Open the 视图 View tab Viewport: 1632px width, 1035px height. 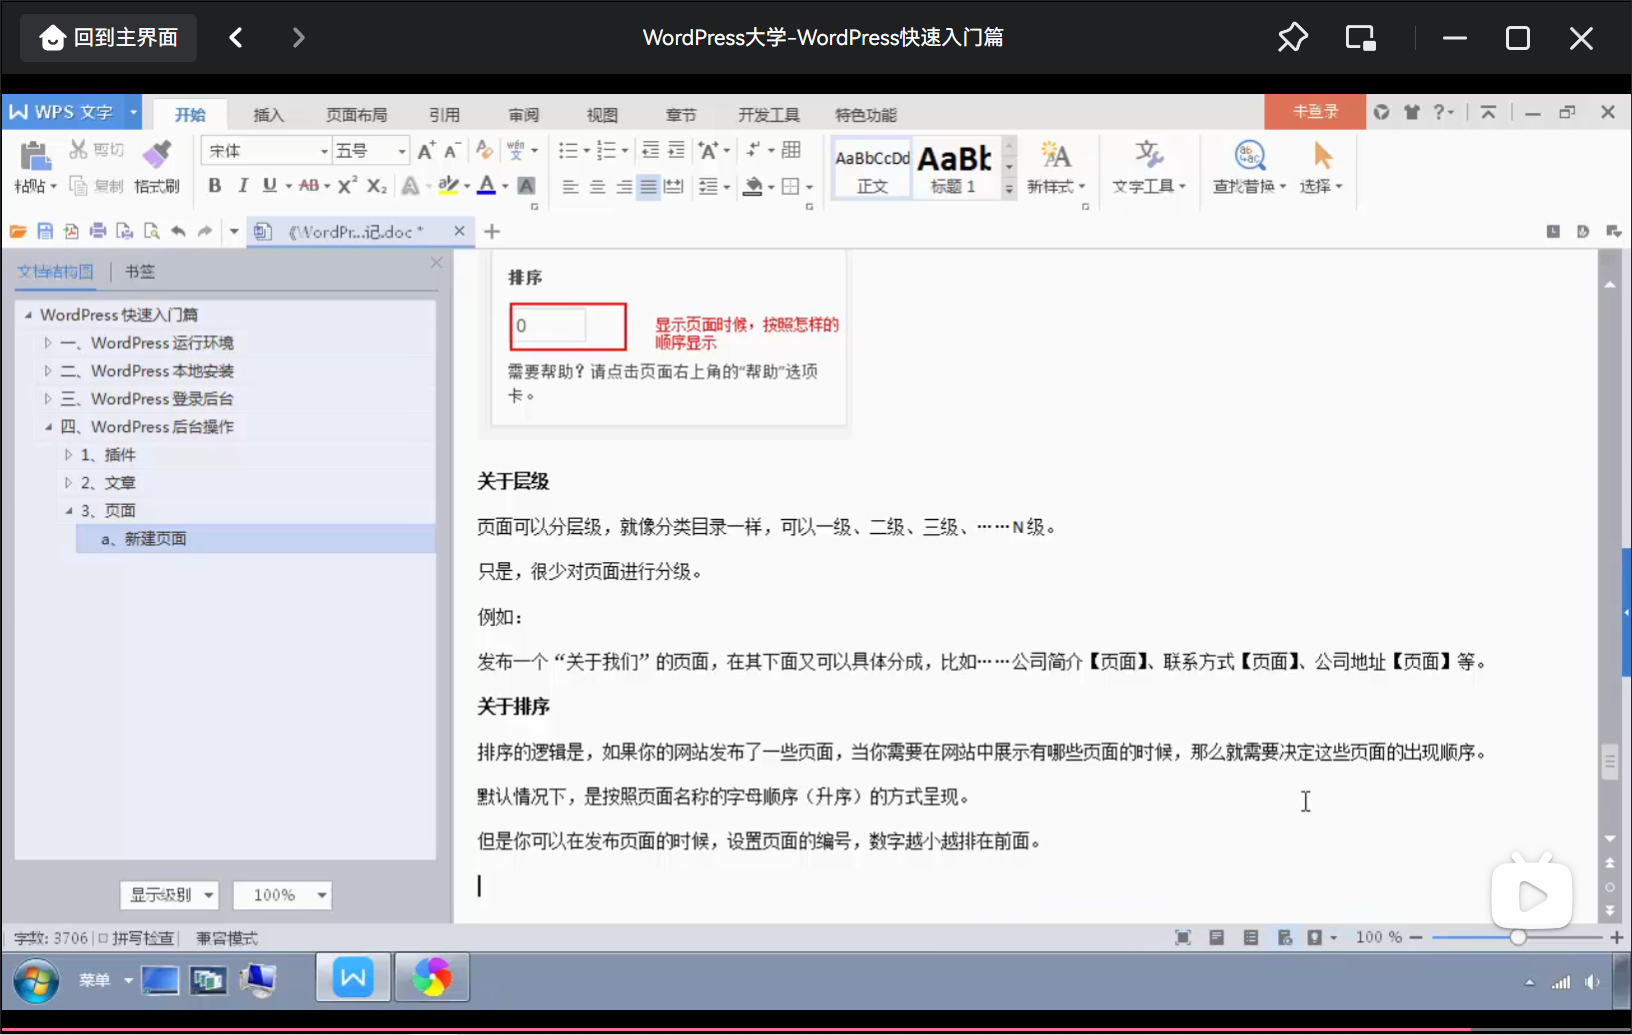(x=602, y=115)
